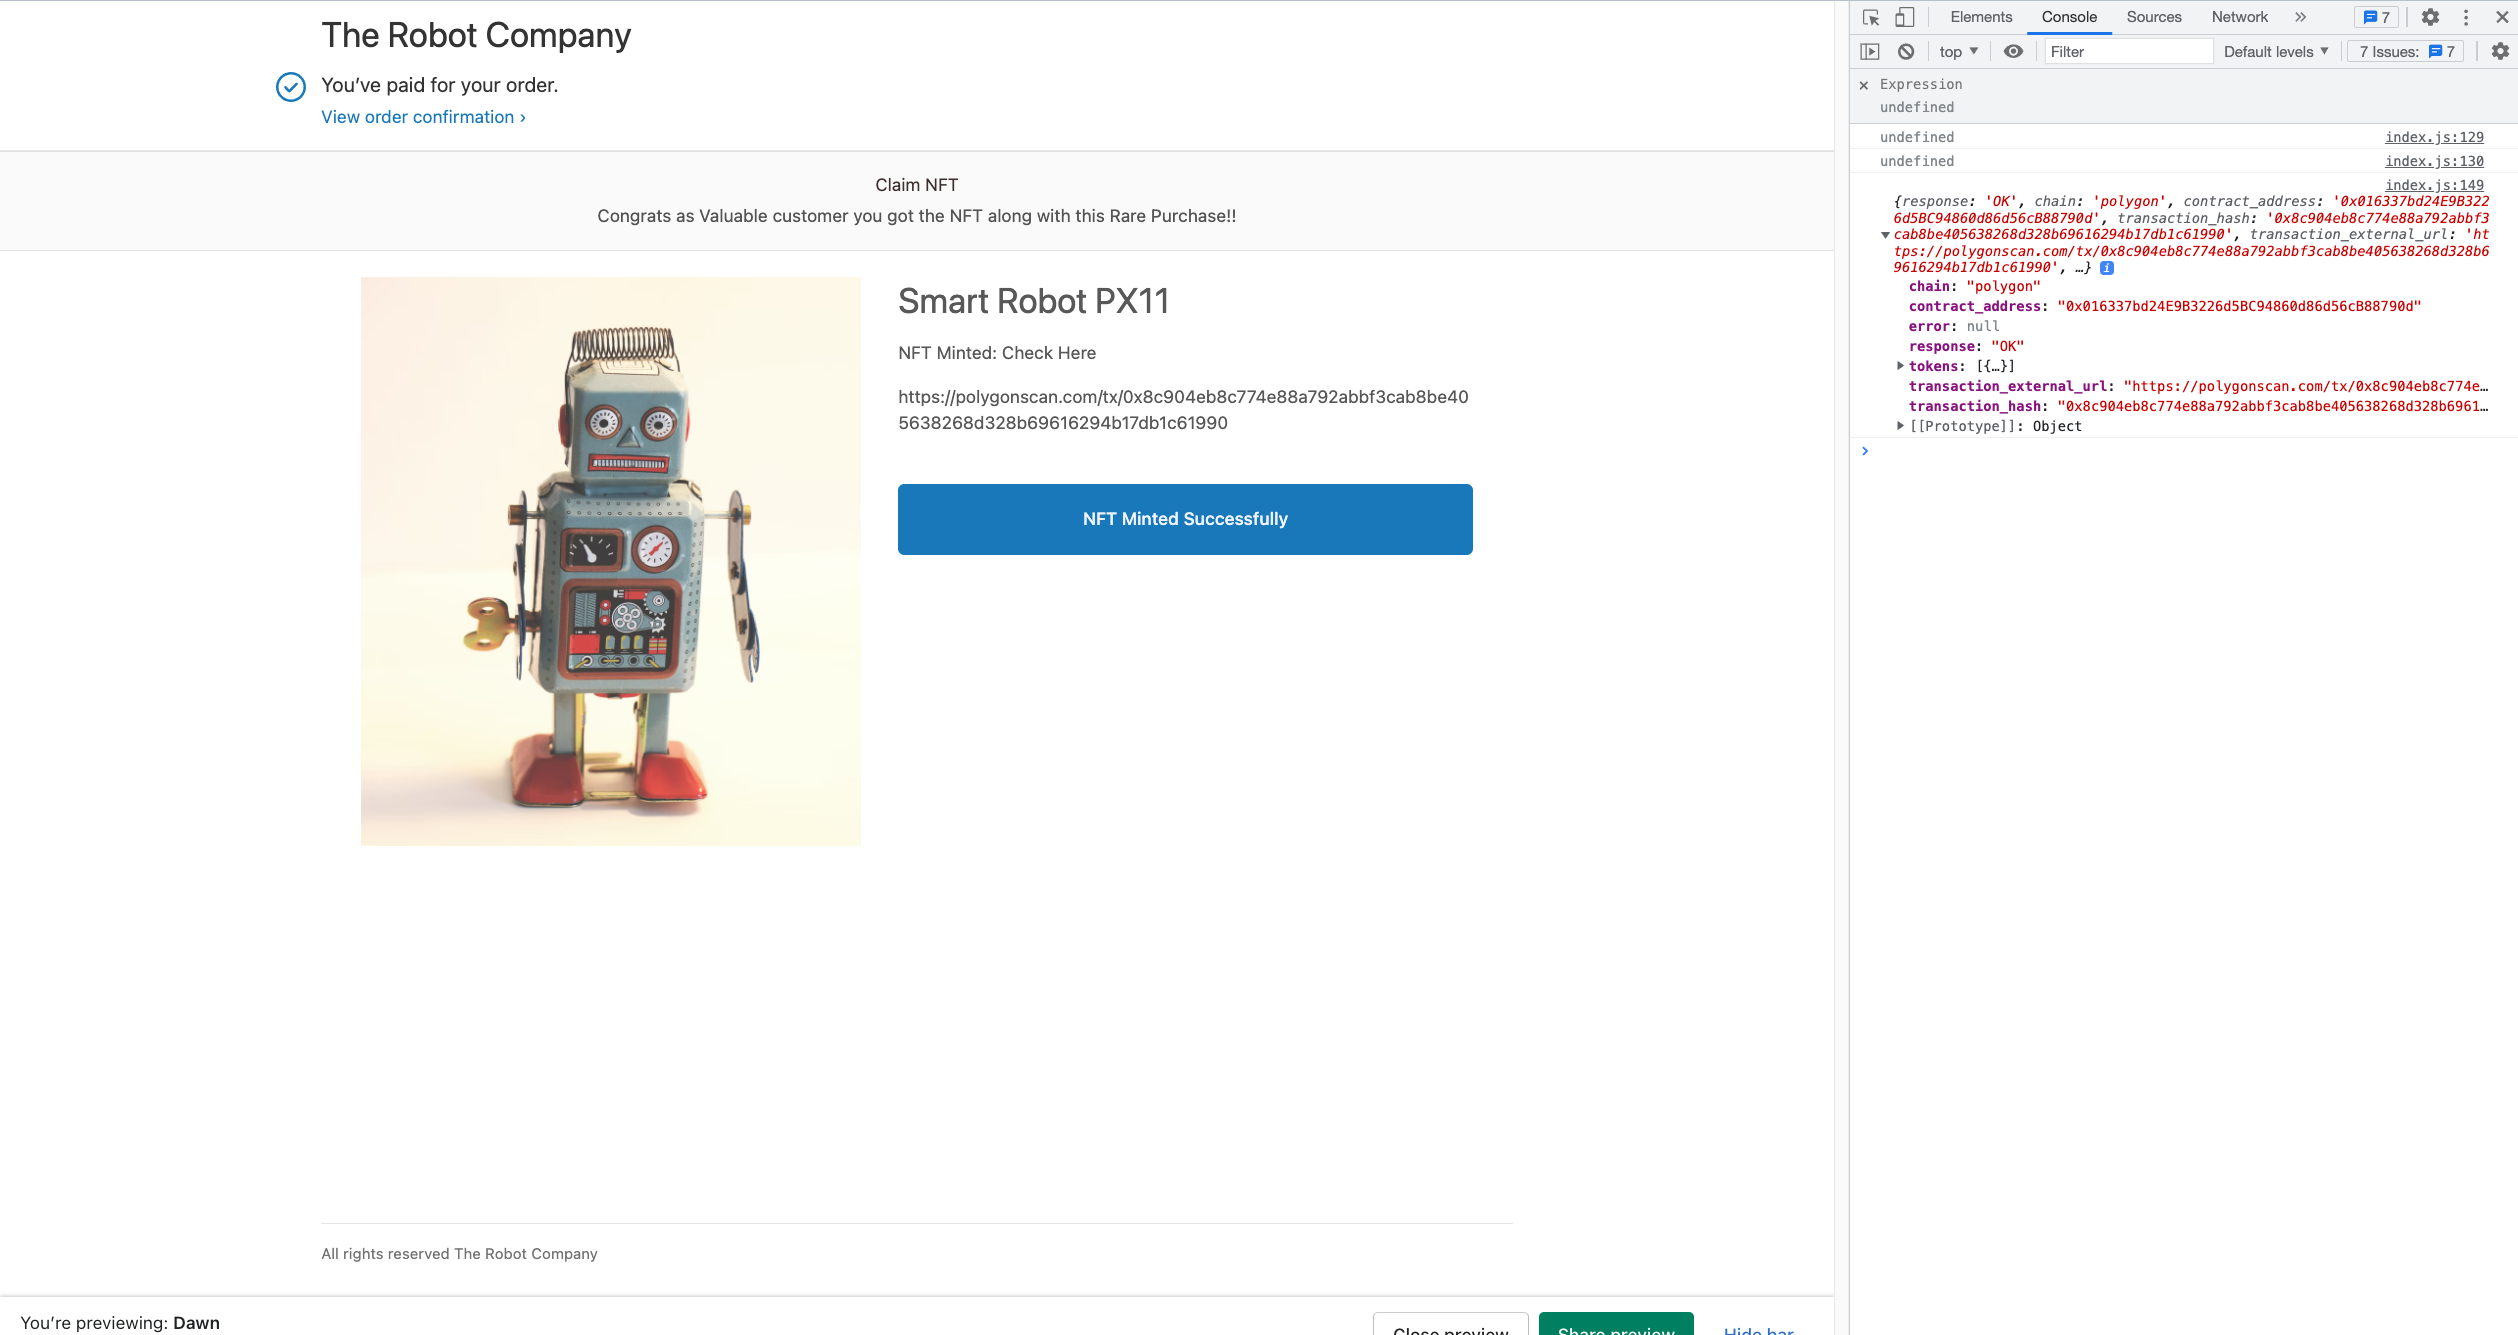Click NFT Minted: Check Here text
Image resolution: width=2518 pixels, height=1335 pixels.
[x=997, y=353]
